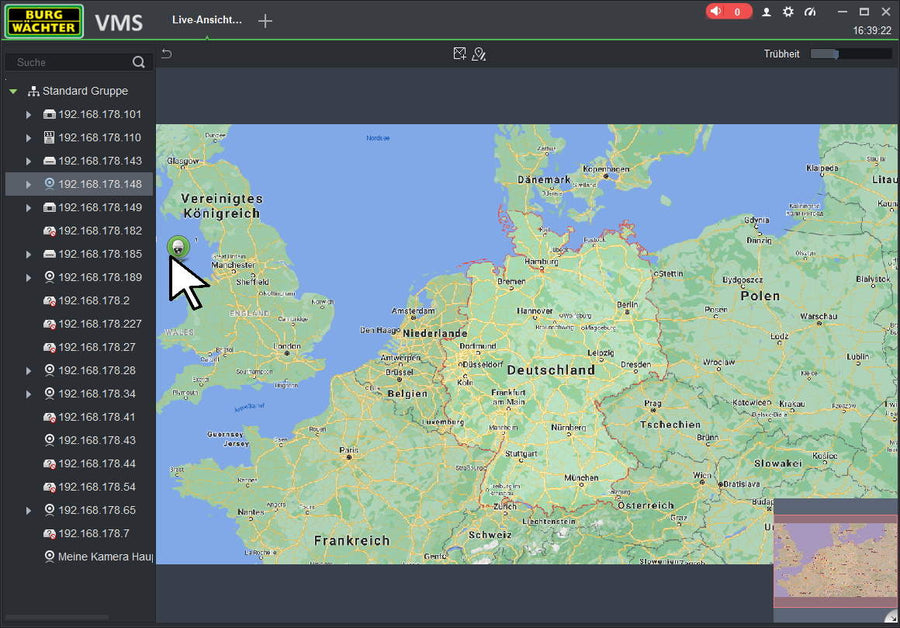The image size is (900, 628).
Task: Open the user account icon
Action: click(767, 12)
